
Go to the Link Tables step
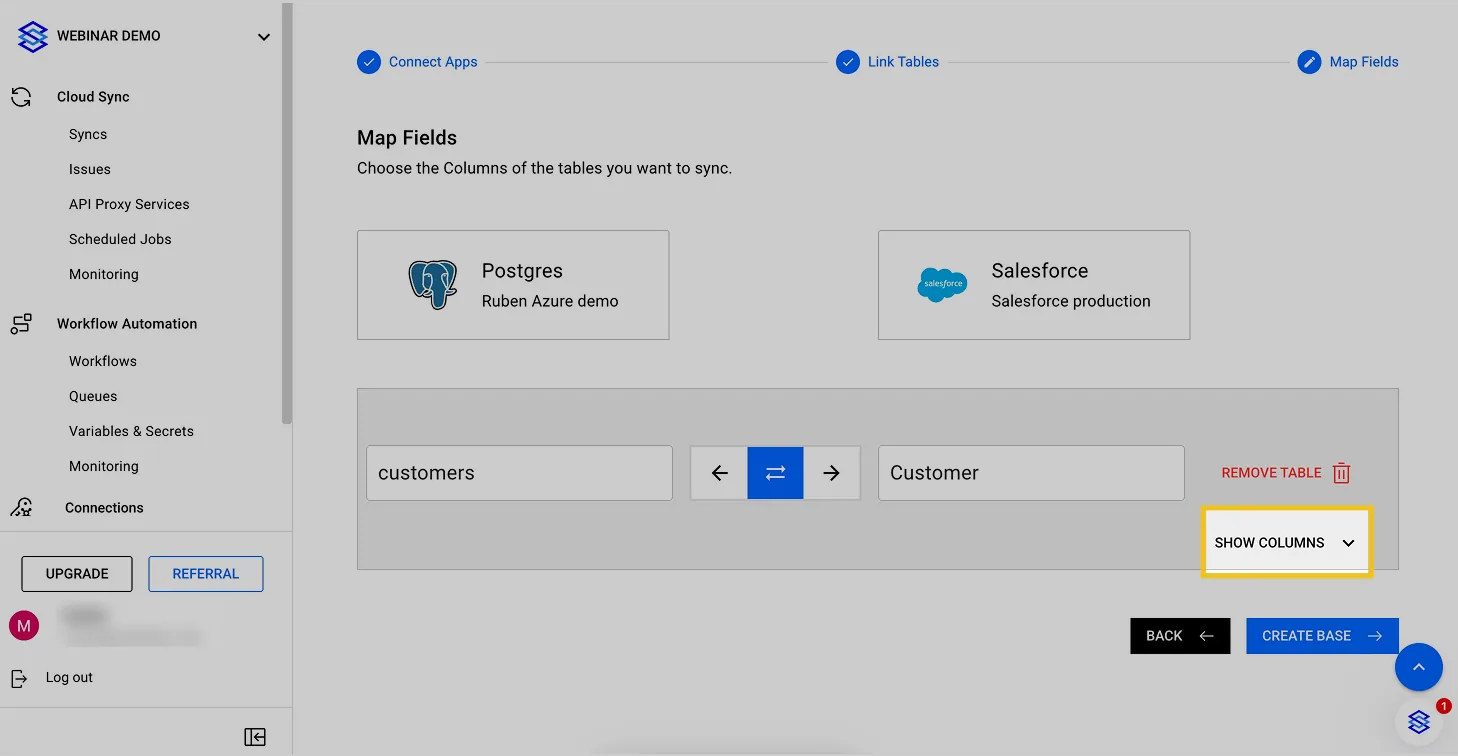[x=888, y=62]
